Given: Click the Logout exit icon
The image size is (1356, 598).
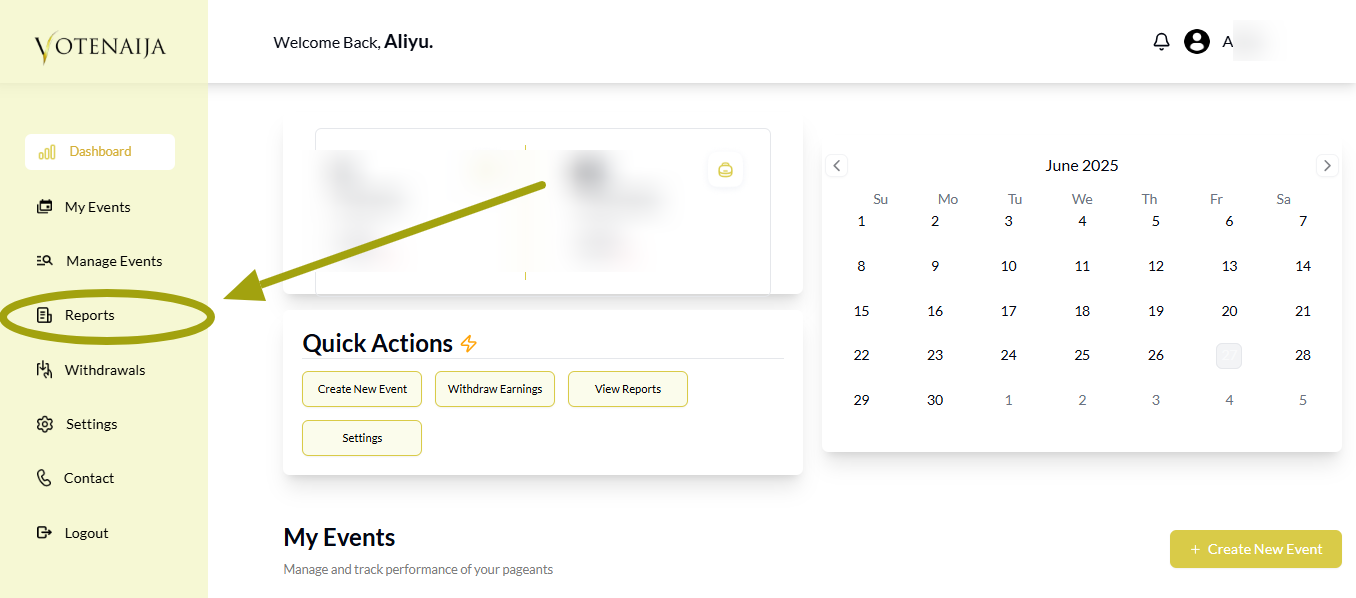Looking at the screenshot, I should click(x=44, y=533).
